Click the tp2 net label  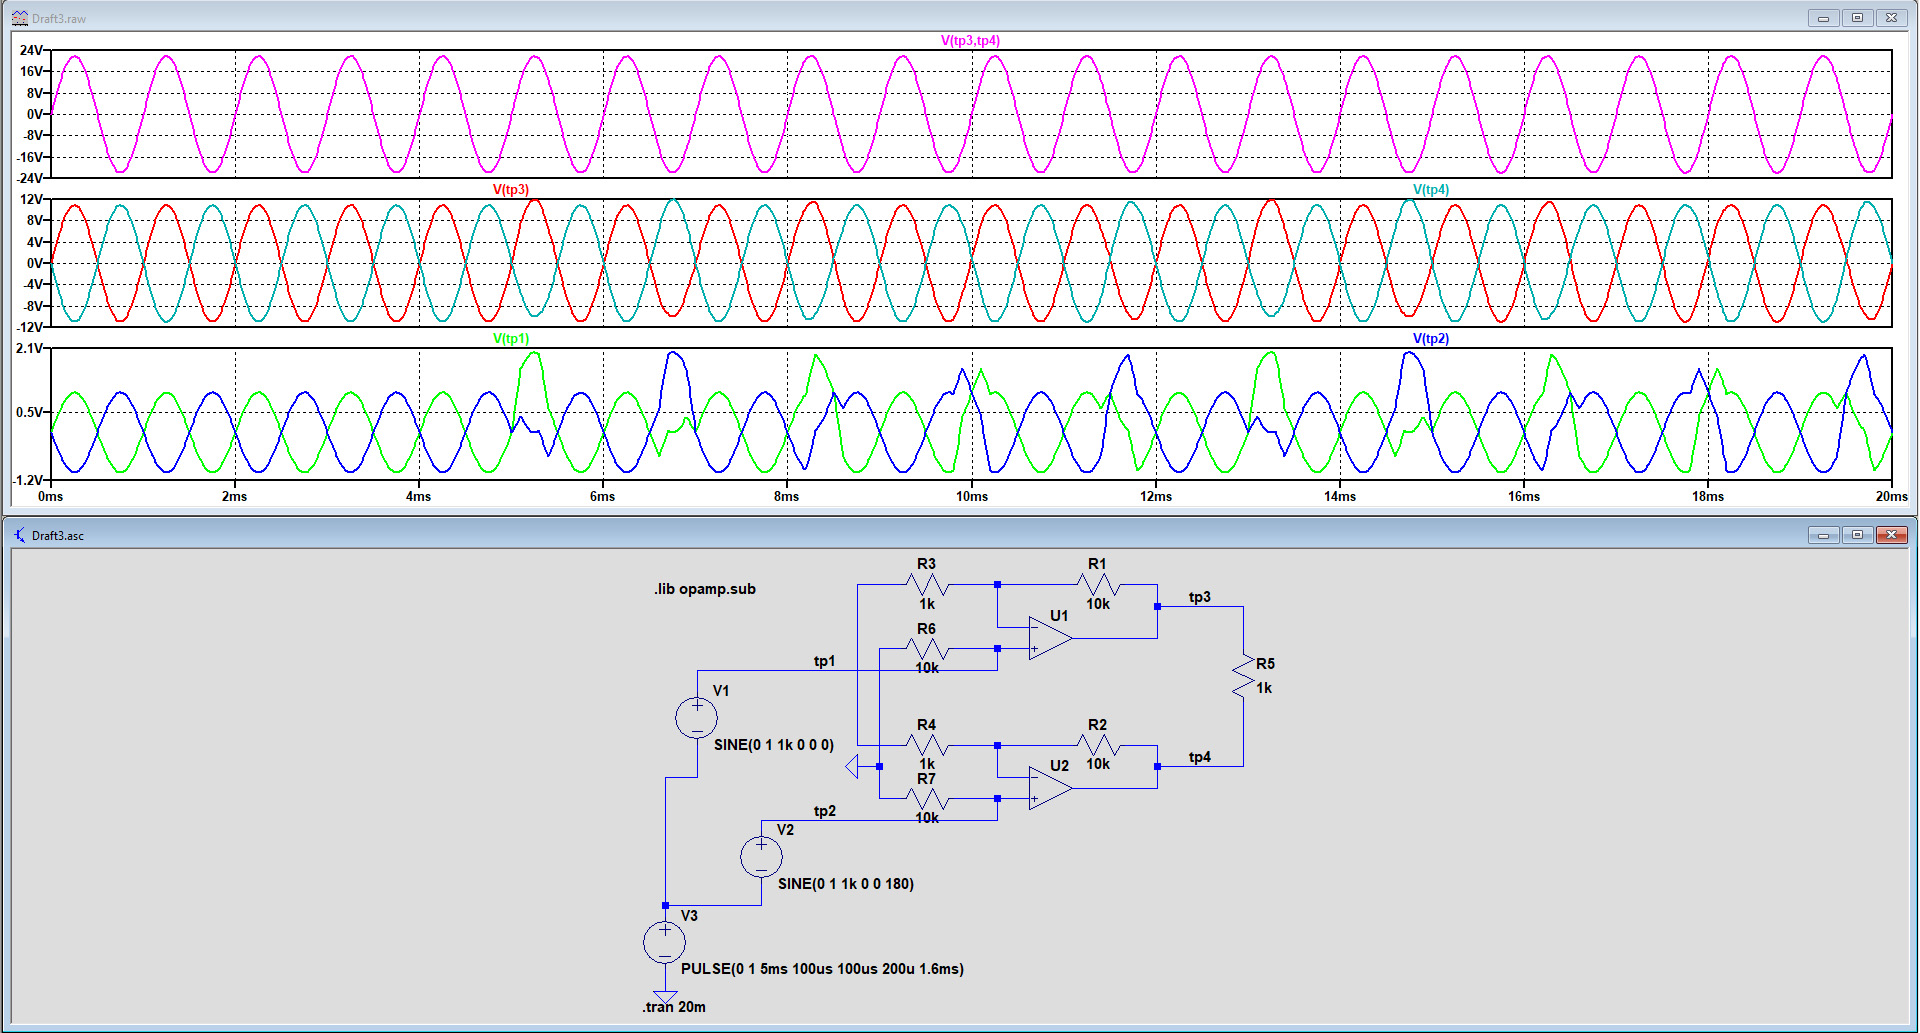point(824,811)
